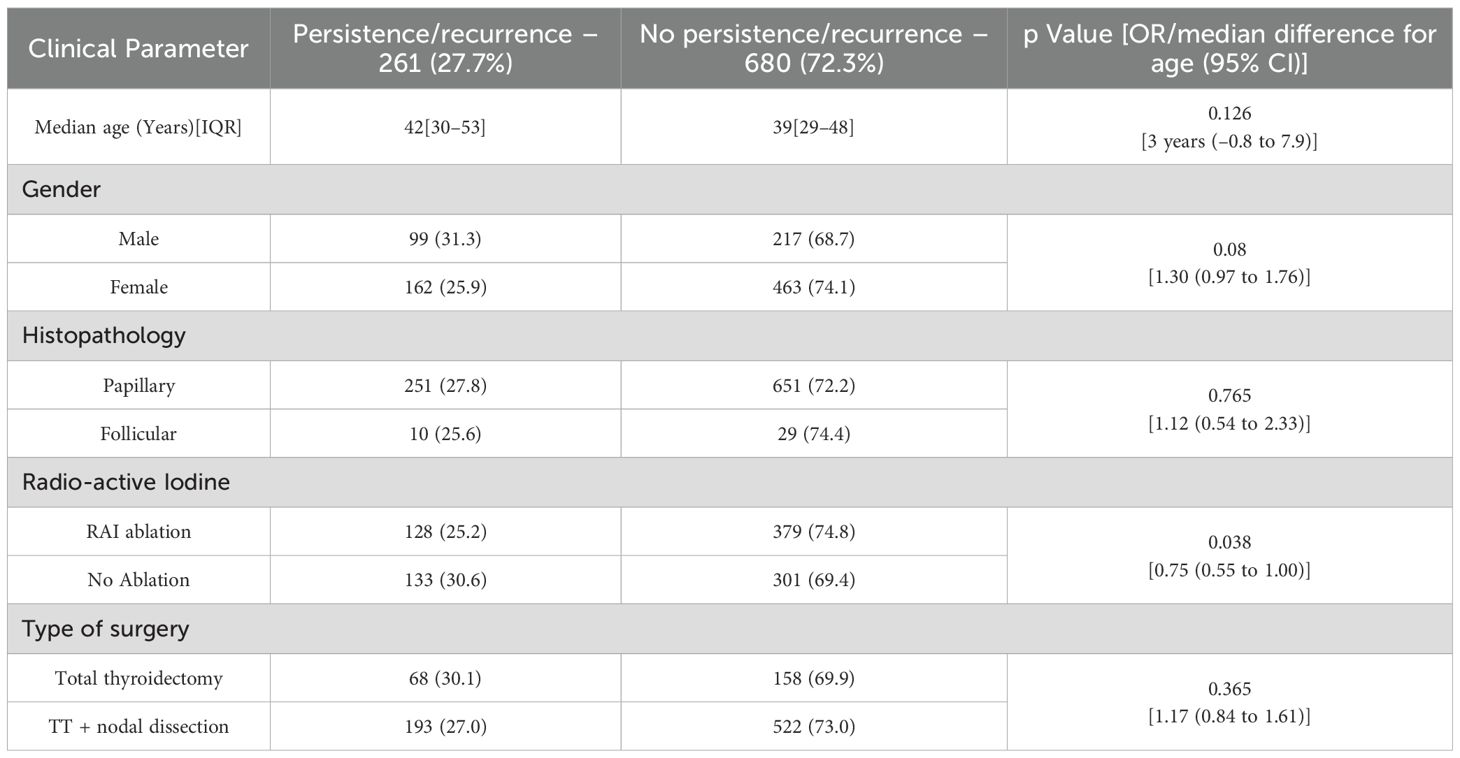The width and height of the screenshot is (1460, 758).
Task: Select the 0.038 p value cell
Action: tap(1229, 542)
